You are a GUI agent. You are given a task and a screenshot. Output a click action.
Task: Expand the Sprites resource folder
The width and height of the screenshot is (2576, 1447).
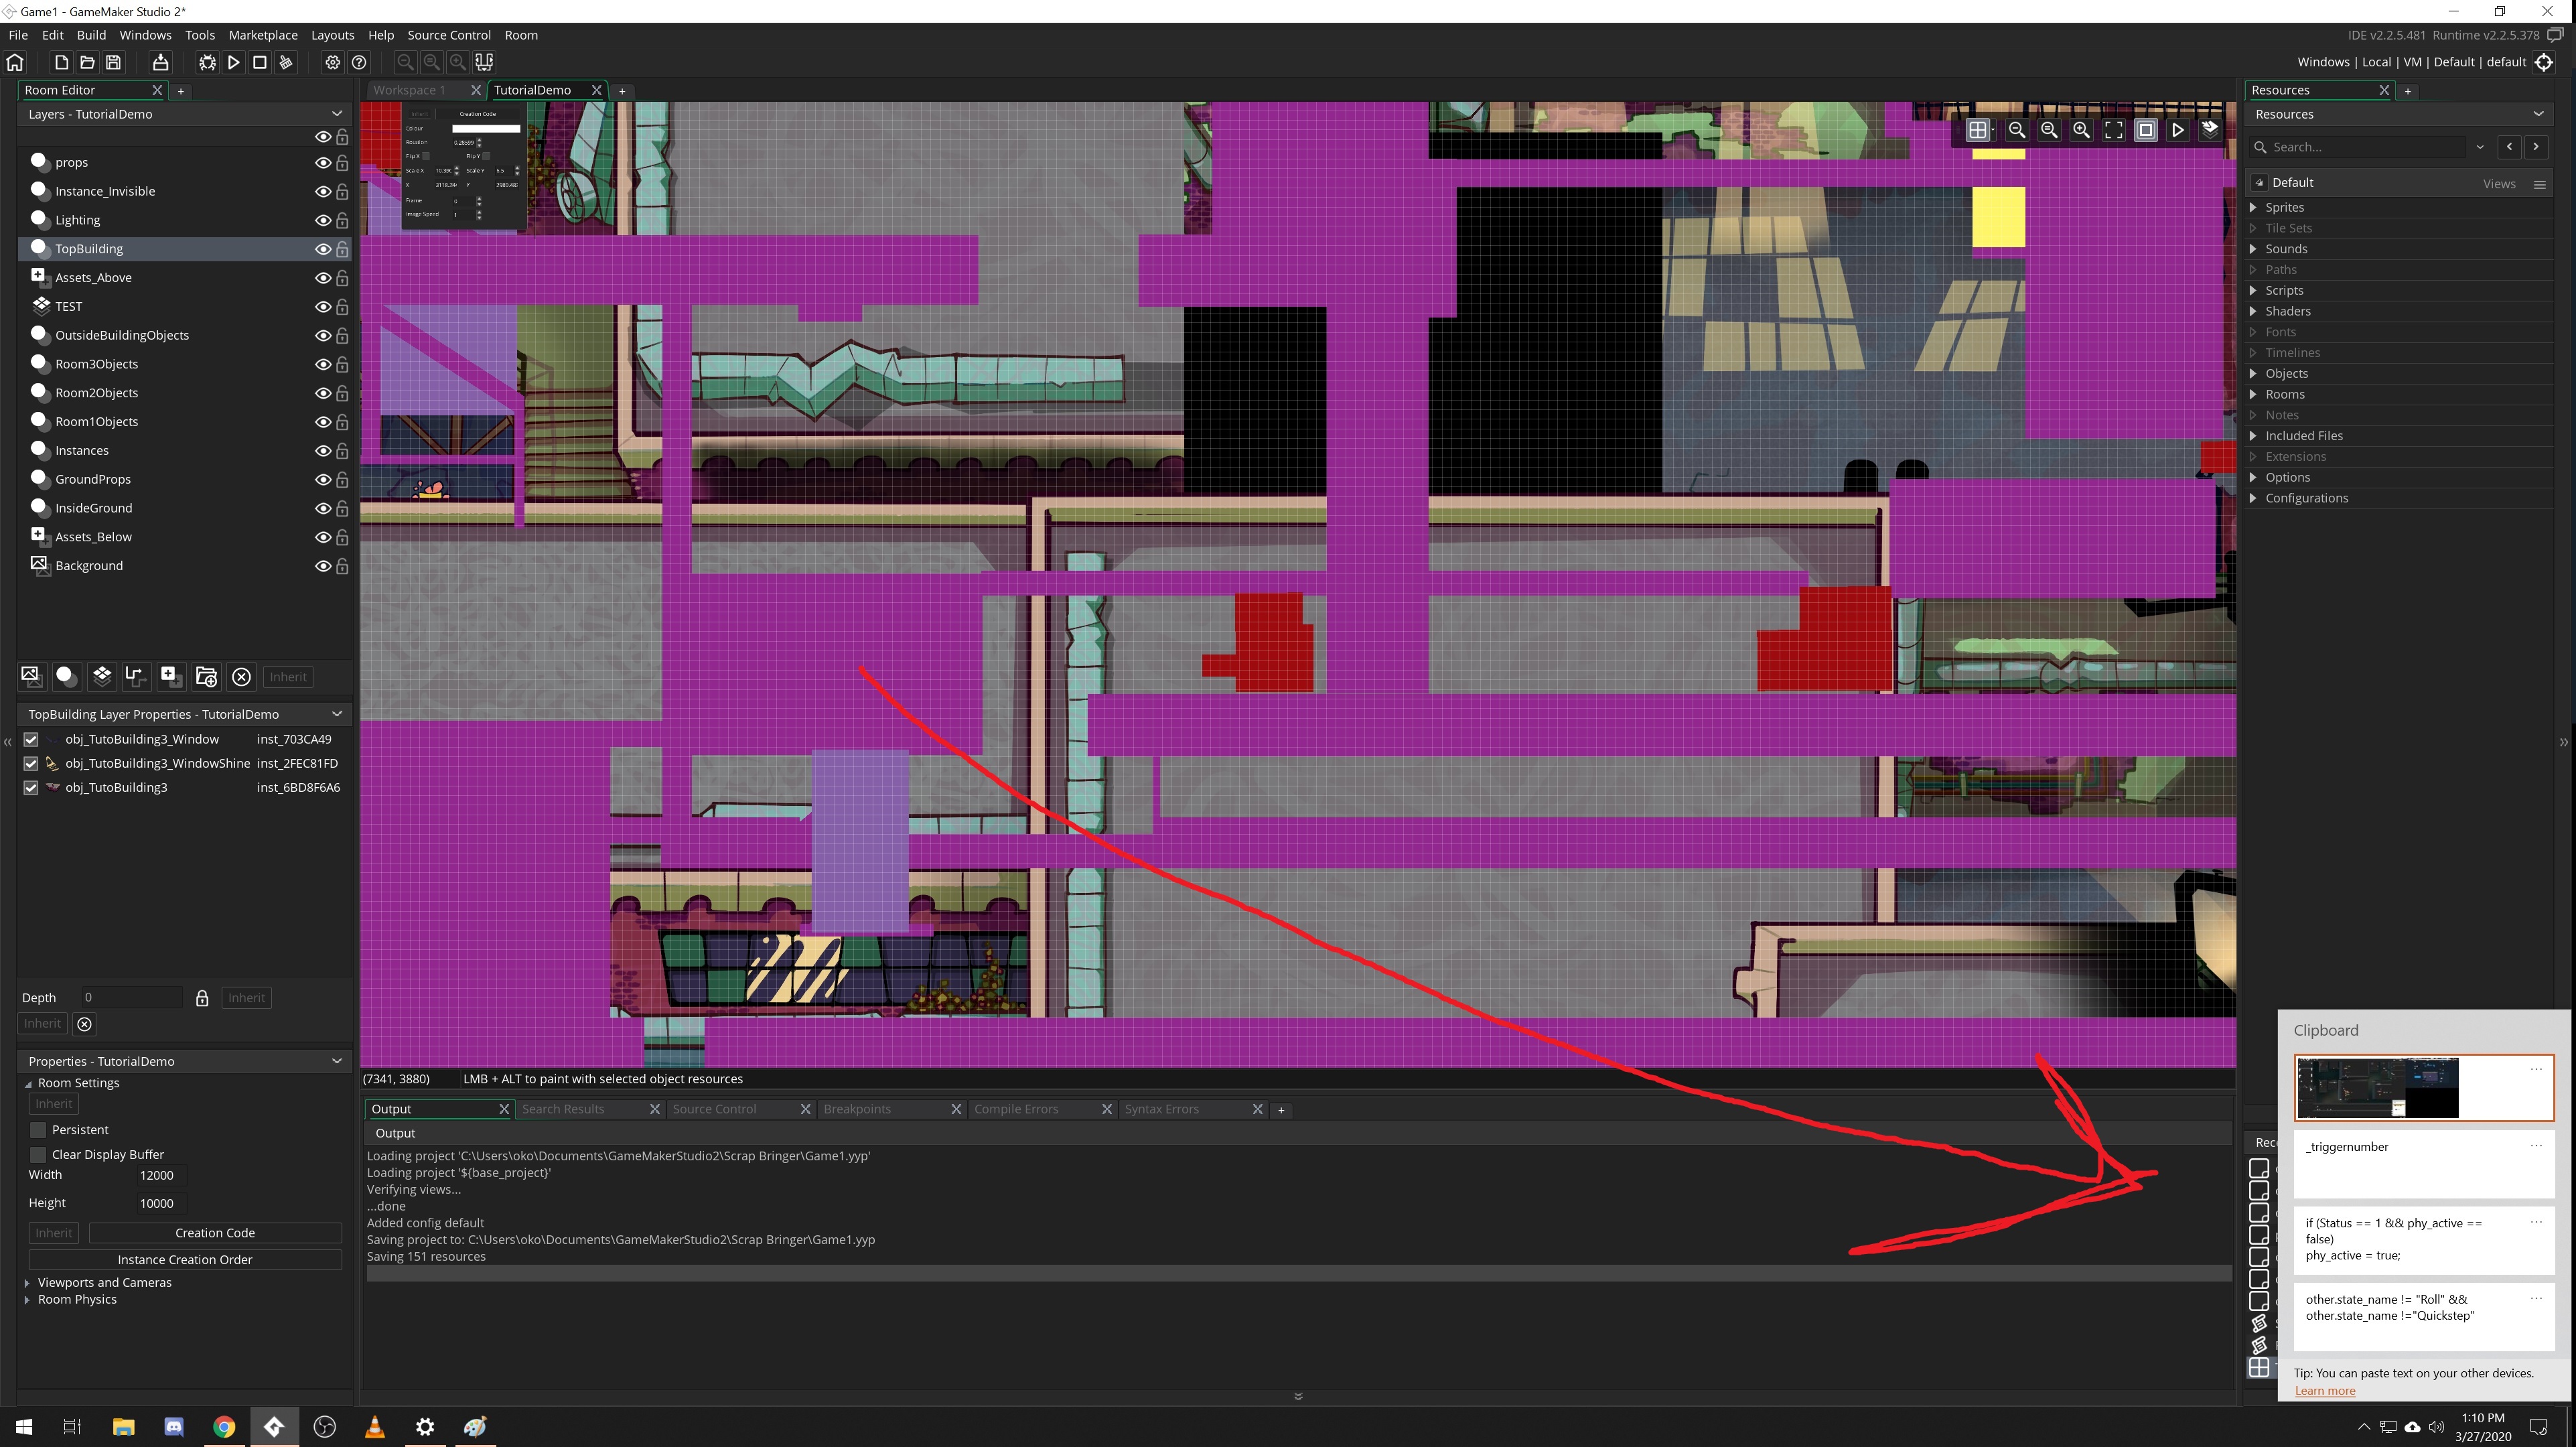click(2253, 207)
